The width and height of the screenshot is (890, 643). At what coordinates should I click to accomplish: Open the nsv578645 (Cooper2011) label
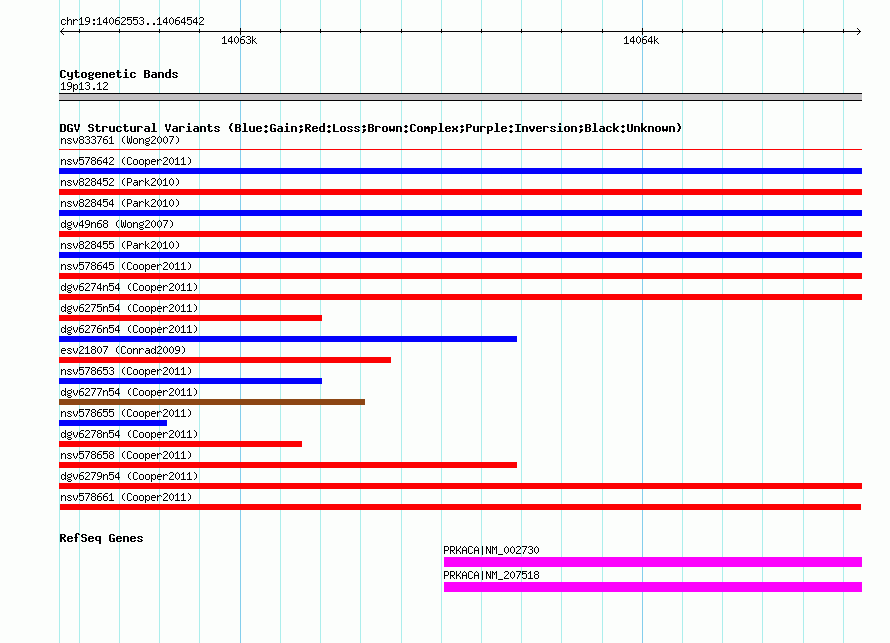[126, 266]
